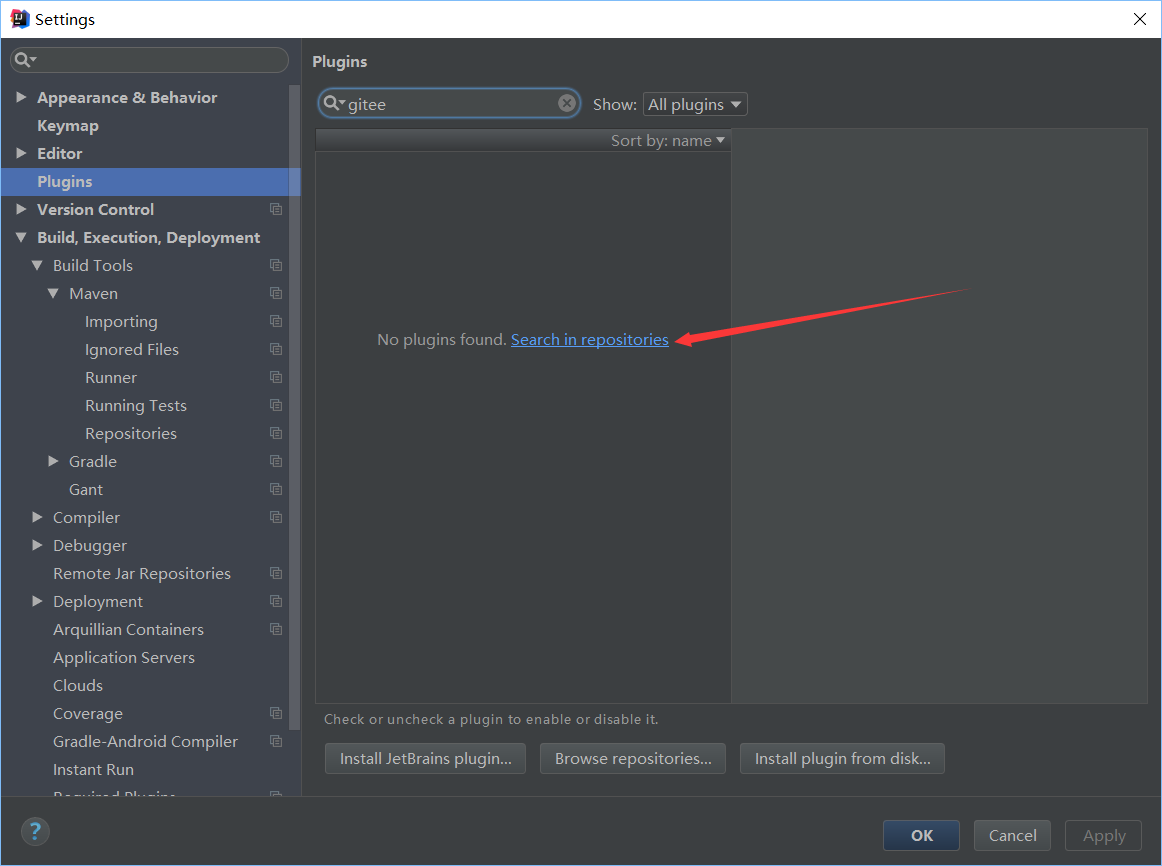Open the Clouds settings
Viewport: 1162px width, 866px height.
(x=78, y=685)
